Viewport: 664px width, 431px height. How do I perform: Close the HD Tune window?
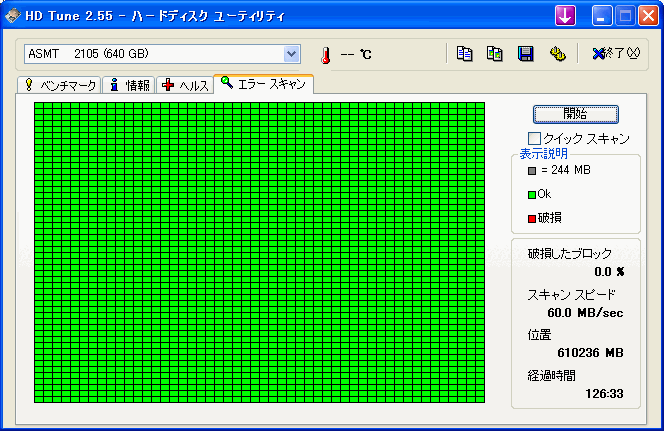tap(648, 16)
